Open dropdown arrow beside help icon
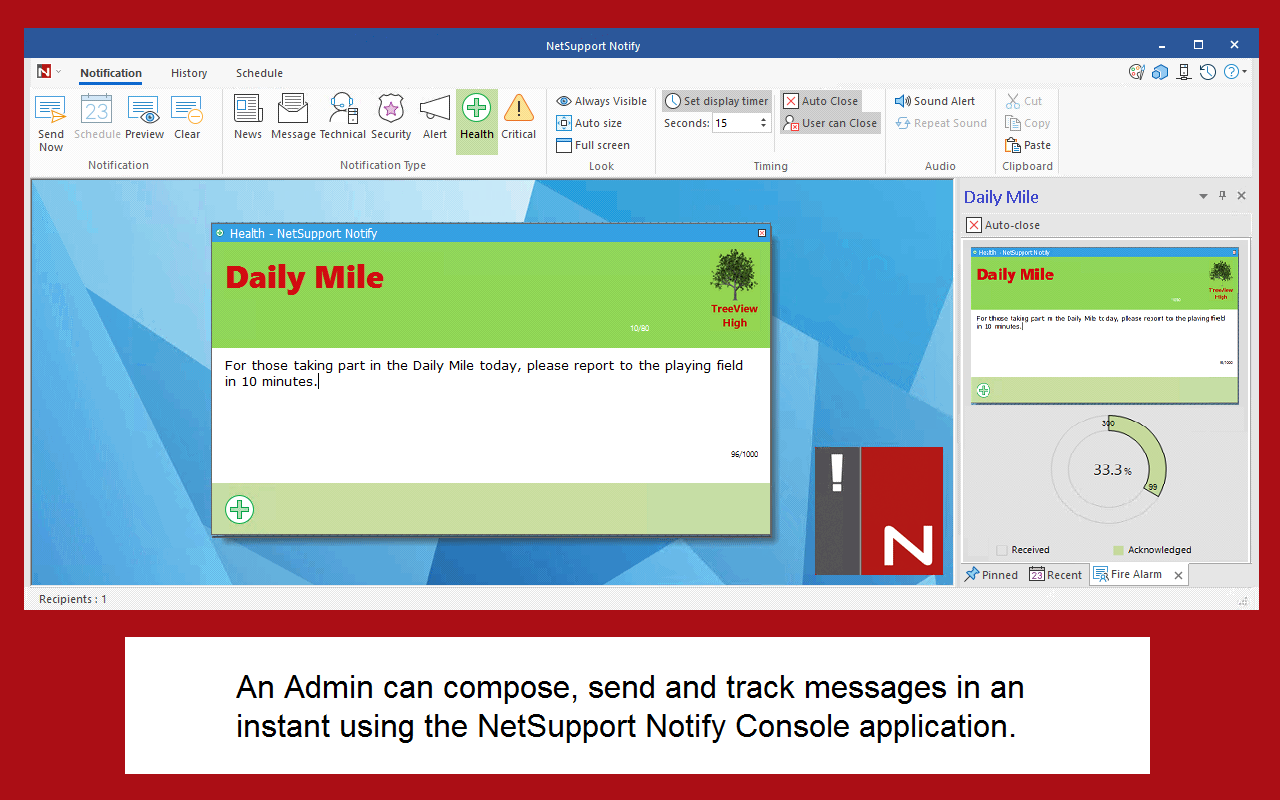1280x800 pixels. [1245, 72]
